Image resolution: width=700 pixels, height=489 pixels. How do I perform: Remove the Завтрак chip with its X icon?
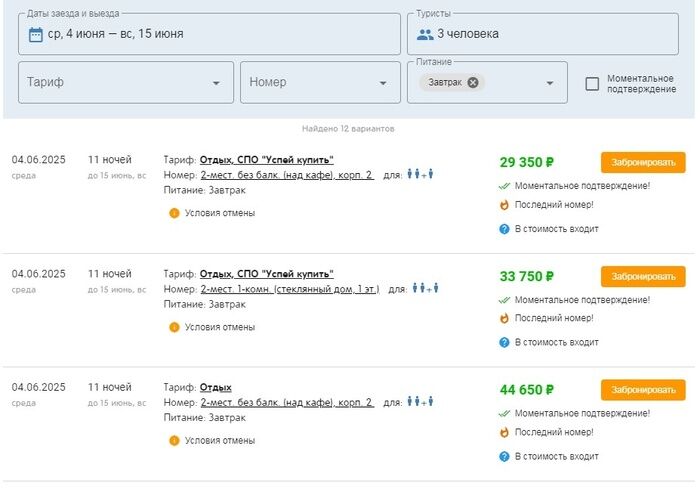pyautogui.click(x=473, y=83)
